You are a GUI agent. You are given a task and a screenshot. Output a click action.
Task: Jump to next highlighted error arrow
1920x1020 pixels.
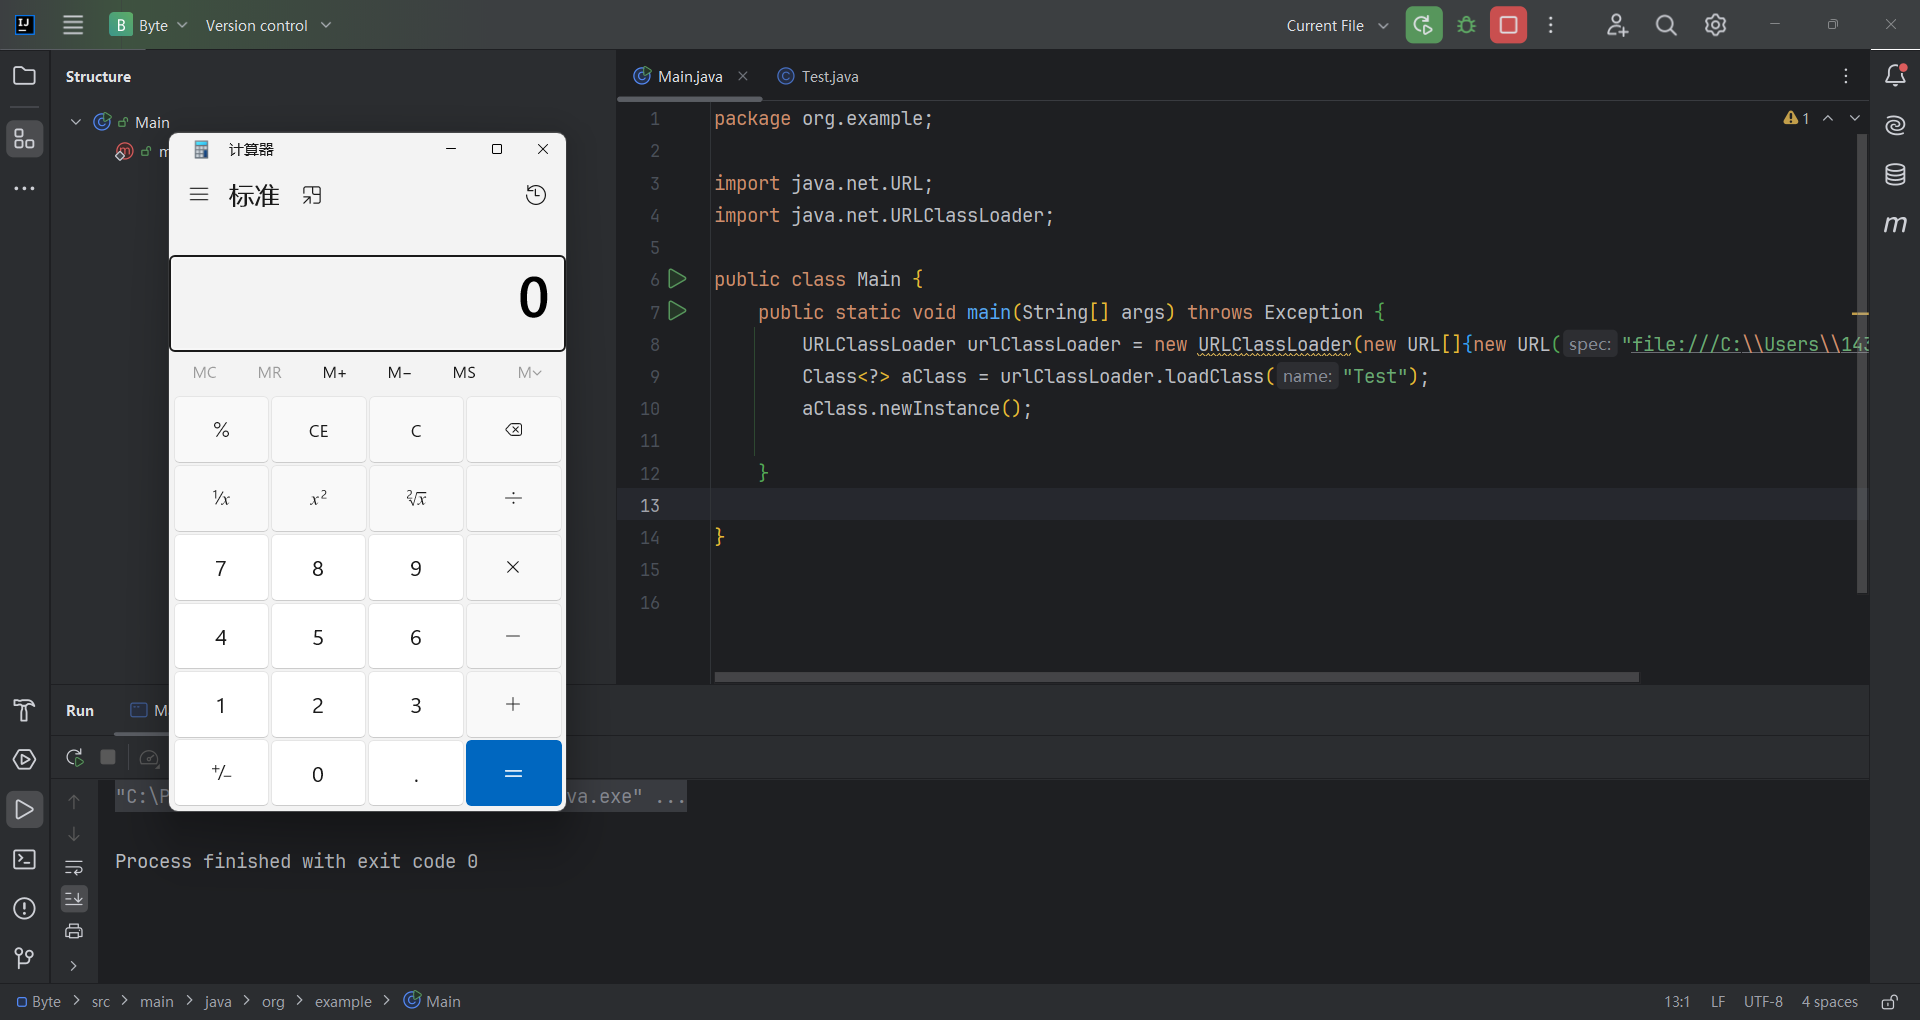[1855, 118]
